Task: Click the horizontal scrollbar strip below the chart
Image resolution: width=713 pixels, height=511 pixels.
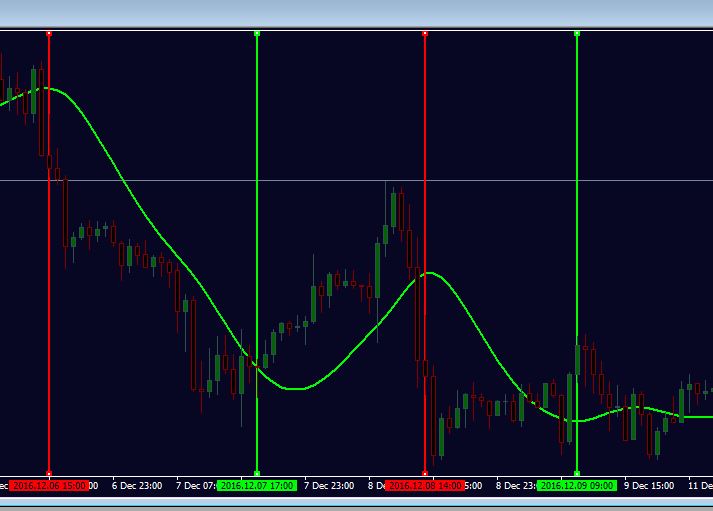Action: click(356, 502)
